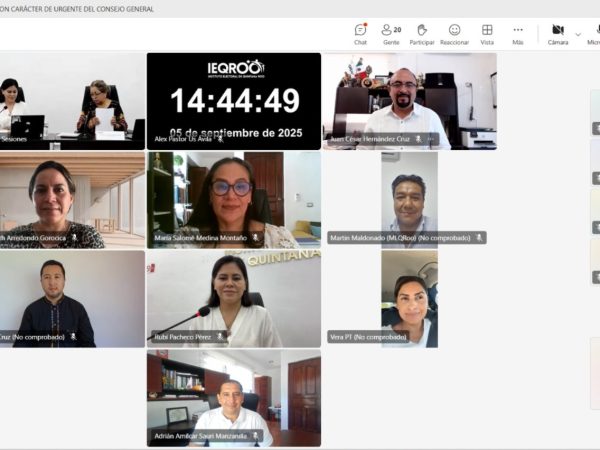The width and height of the screenshot is (600, 450).
Task: Open more options on Juan César's tile
Action: click(432, 139)
